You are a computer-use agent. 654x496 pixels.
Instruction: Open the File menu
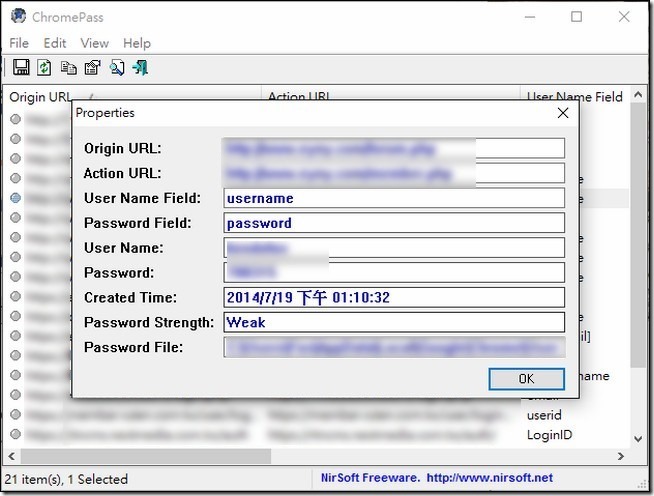tap(19, 43)
